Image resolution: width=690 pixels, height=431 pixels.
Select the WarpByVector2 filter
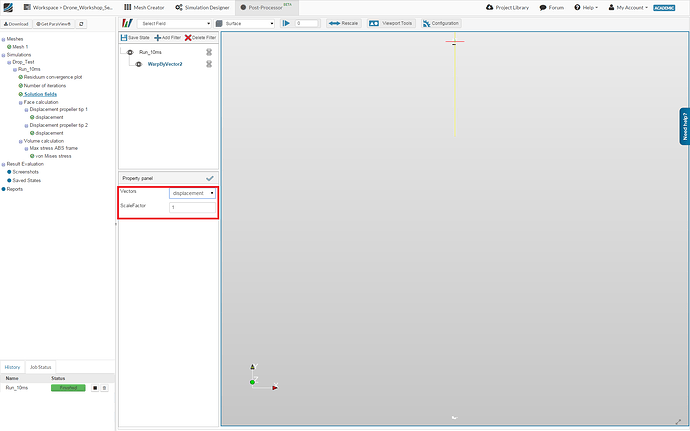165,64
